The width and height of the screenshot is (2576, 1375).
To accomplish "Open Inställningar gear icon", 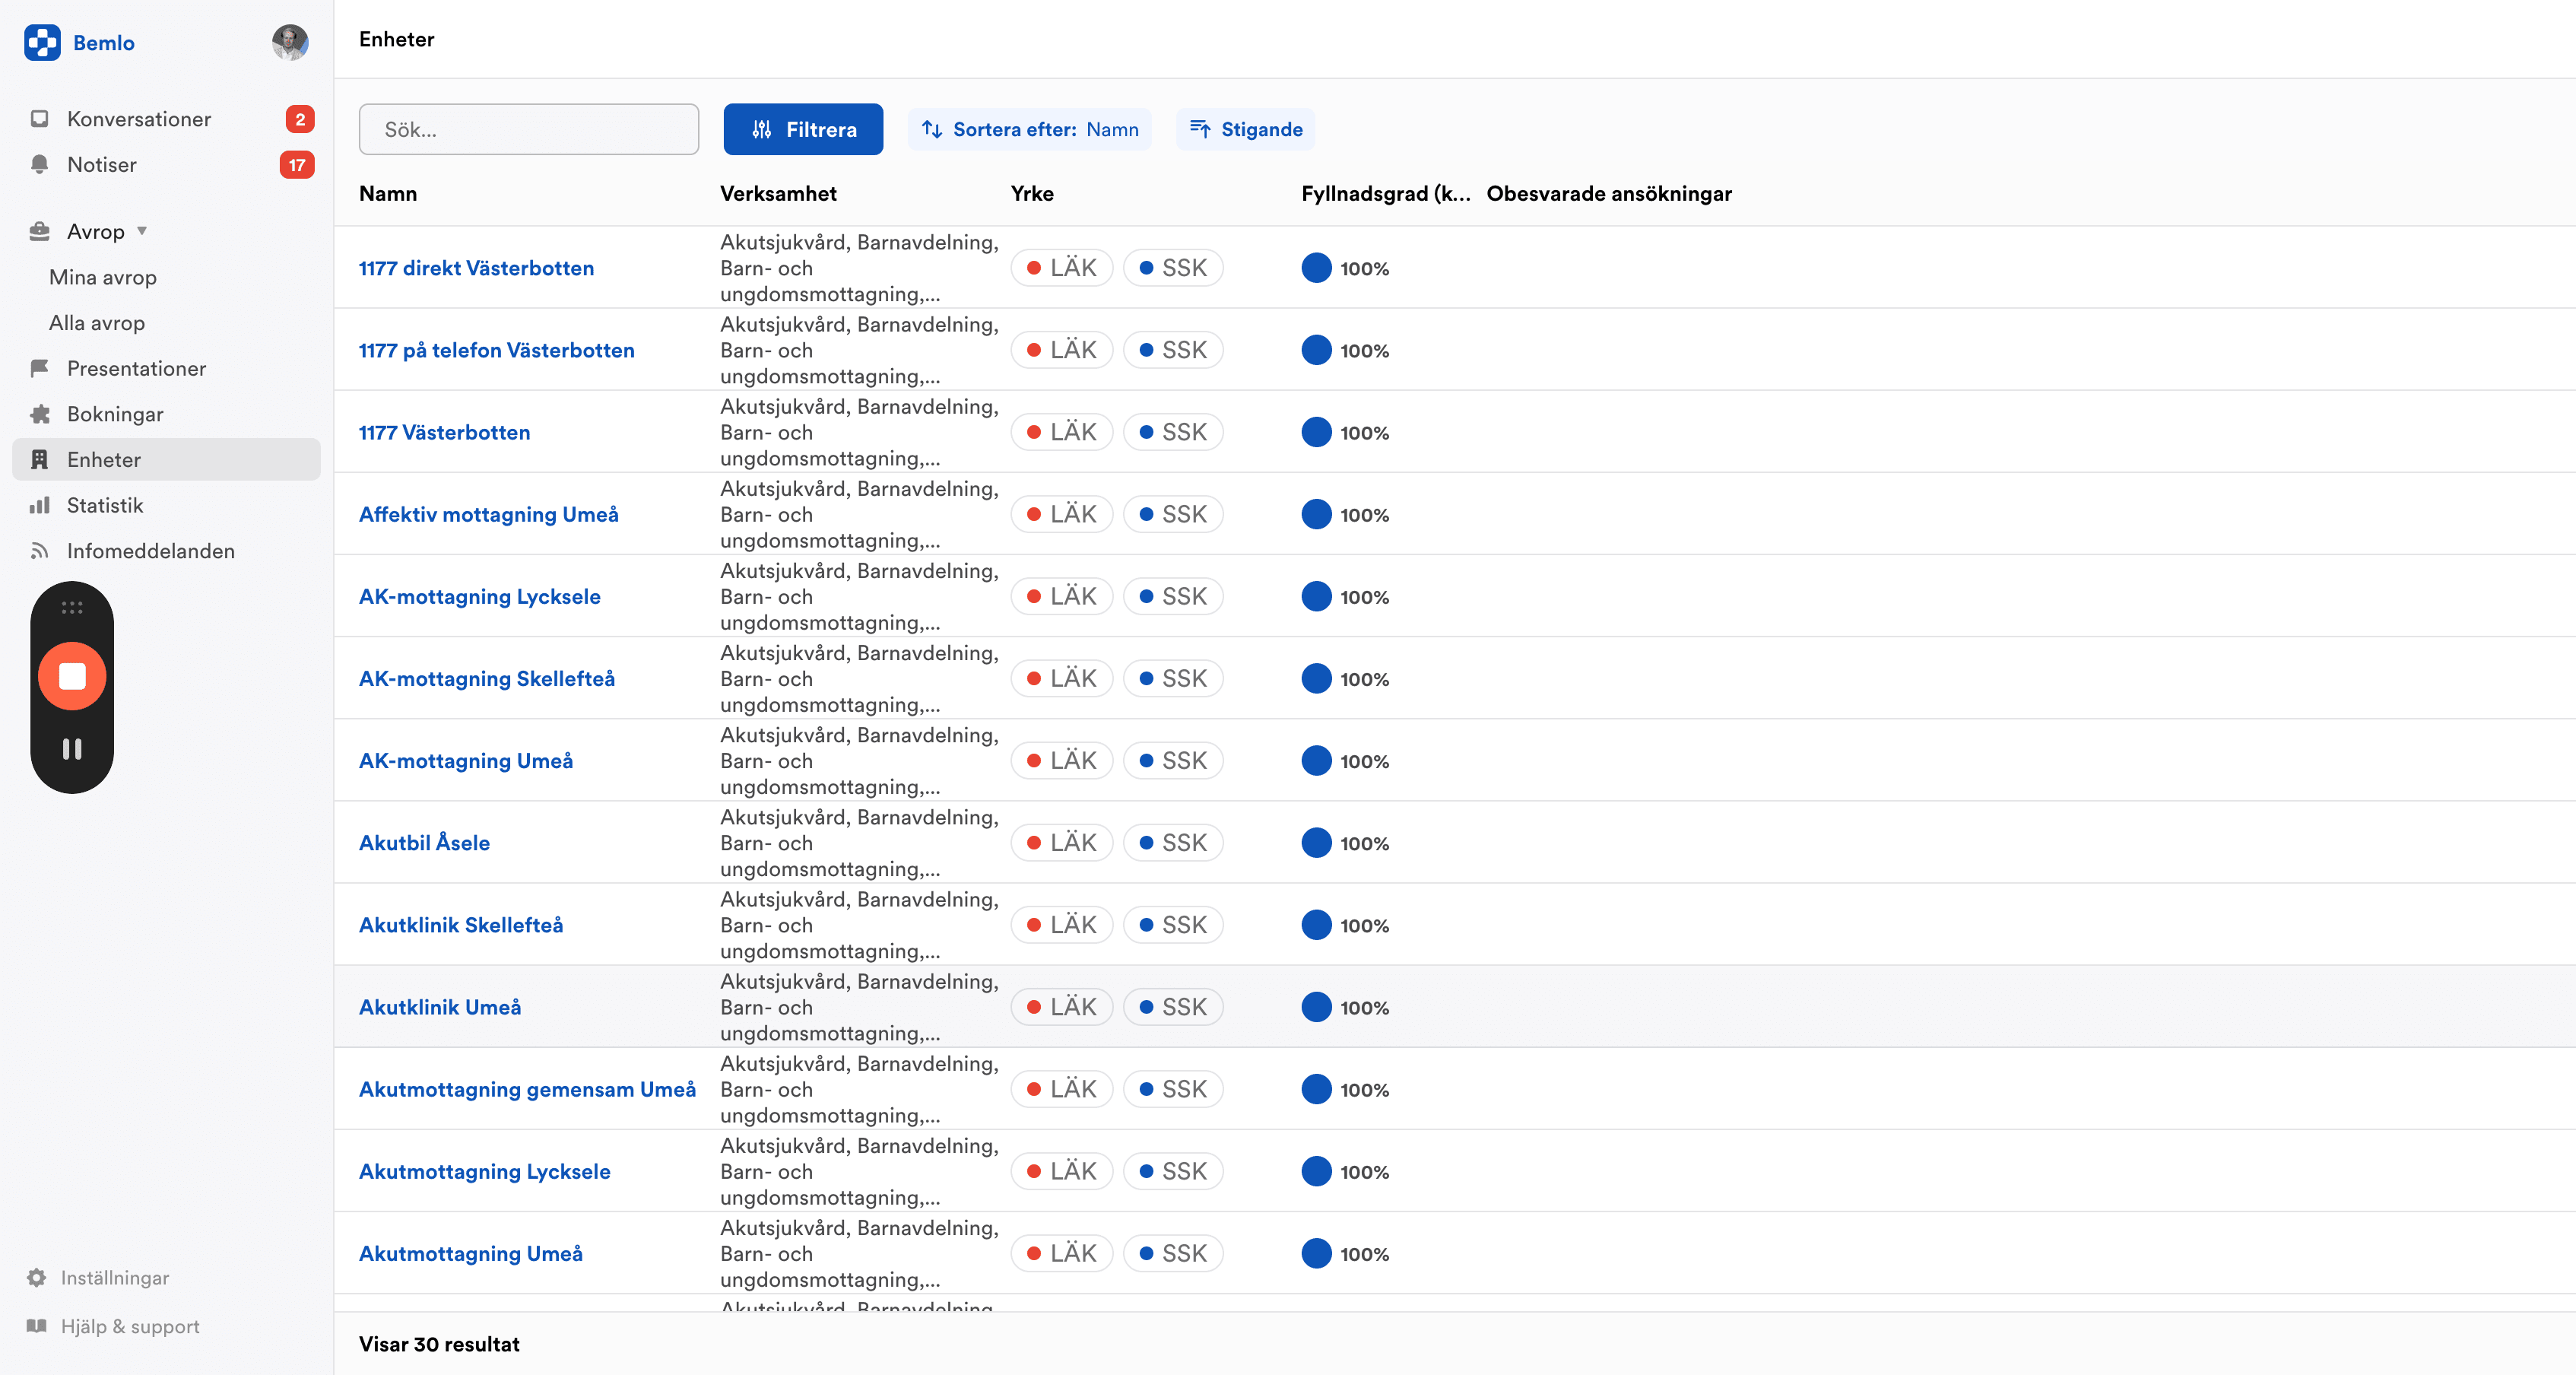I will pyautogui.click(x=37, y=1278).
